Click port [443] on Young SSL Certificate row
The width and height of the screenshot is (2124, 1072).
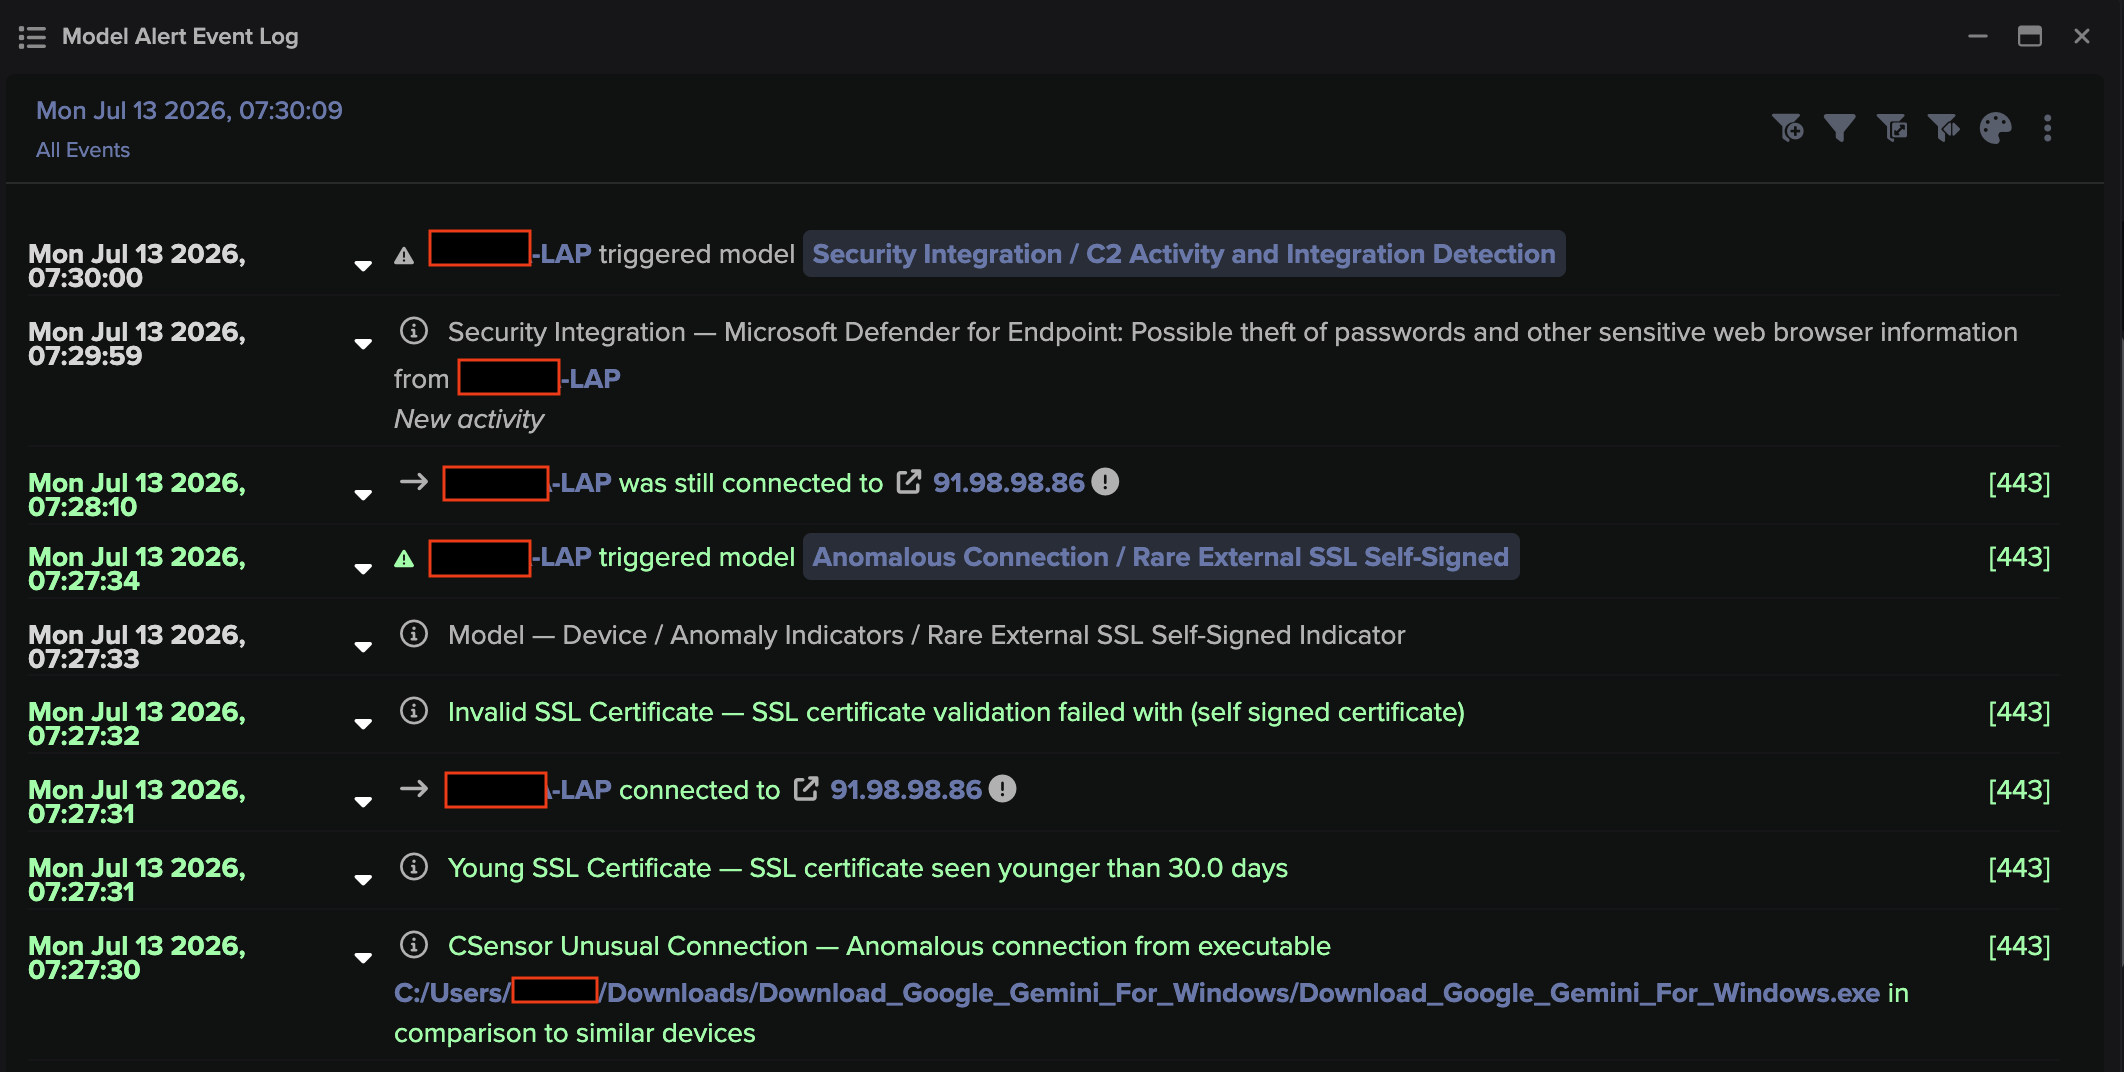coord(2019,868)
